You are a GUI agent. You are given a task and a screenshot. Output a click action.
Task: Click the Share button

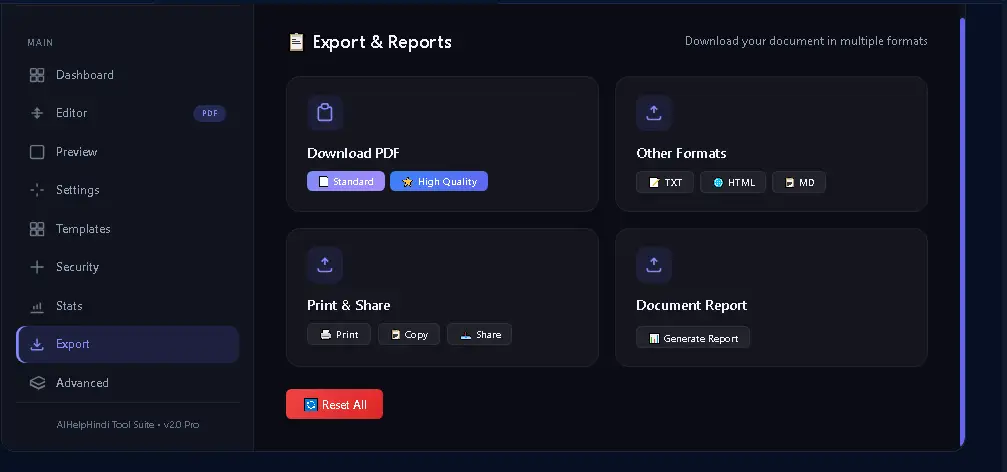pos(479,335)
